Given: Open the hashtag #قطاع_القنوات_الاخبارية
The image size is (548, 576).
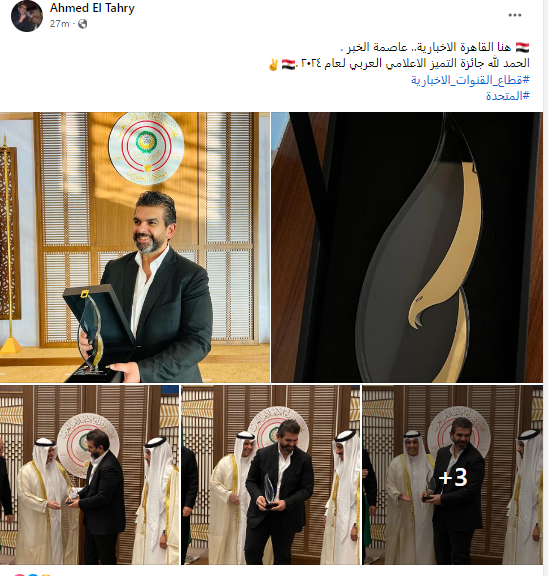Looking at the screenshot, I should pos(470,80).
